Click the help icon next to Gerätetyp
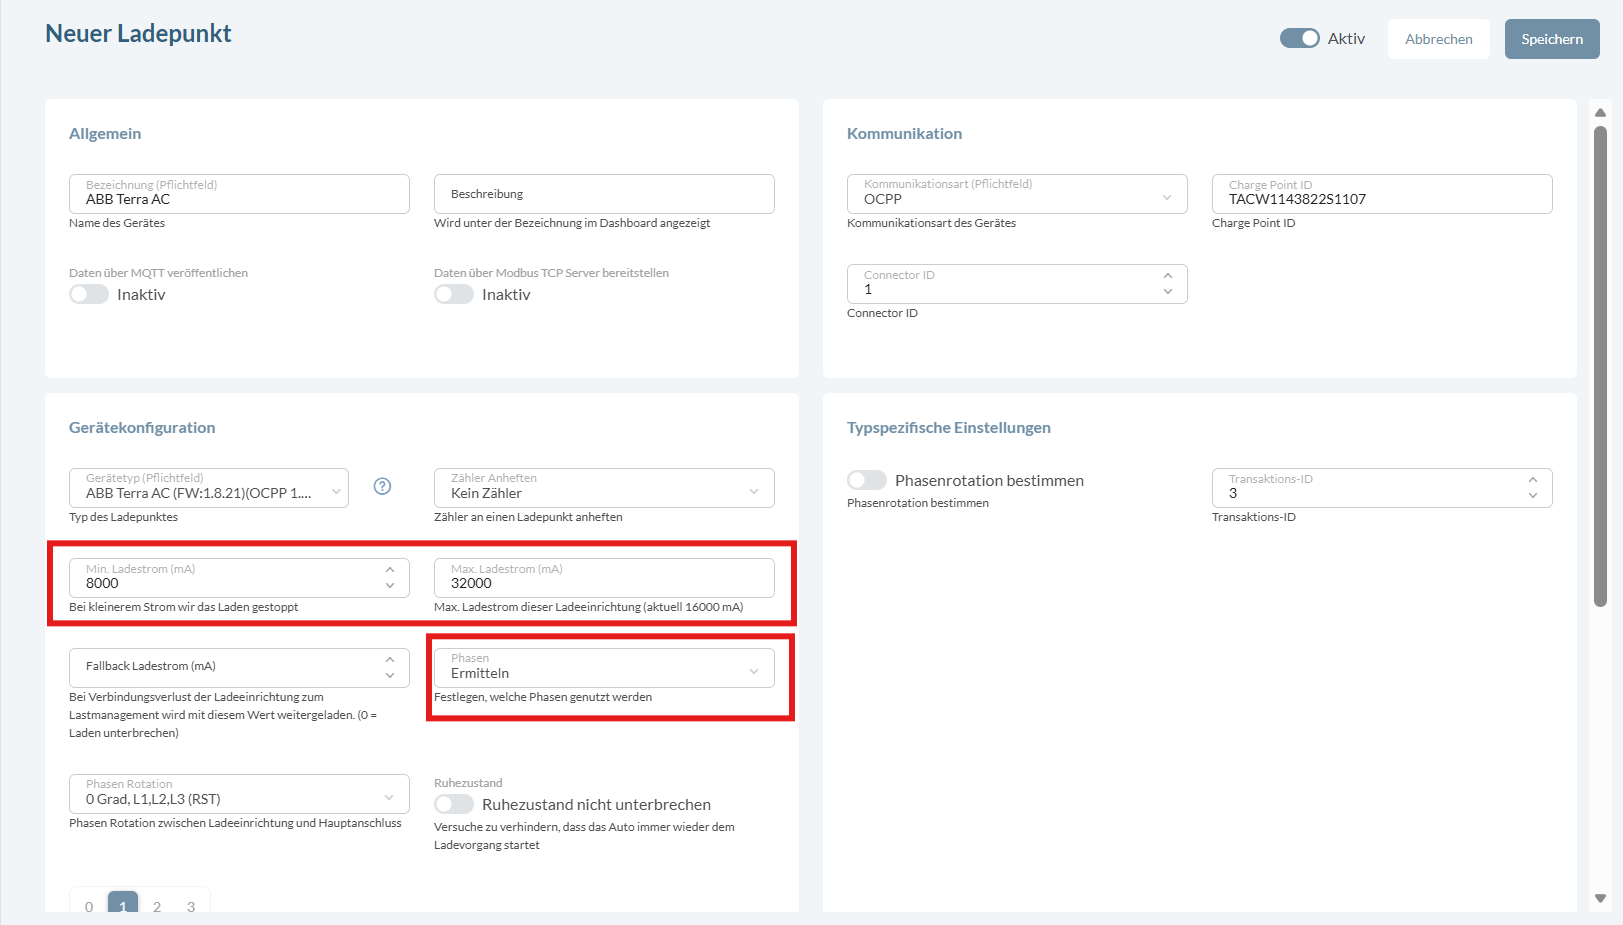 [x=382, y=486]
